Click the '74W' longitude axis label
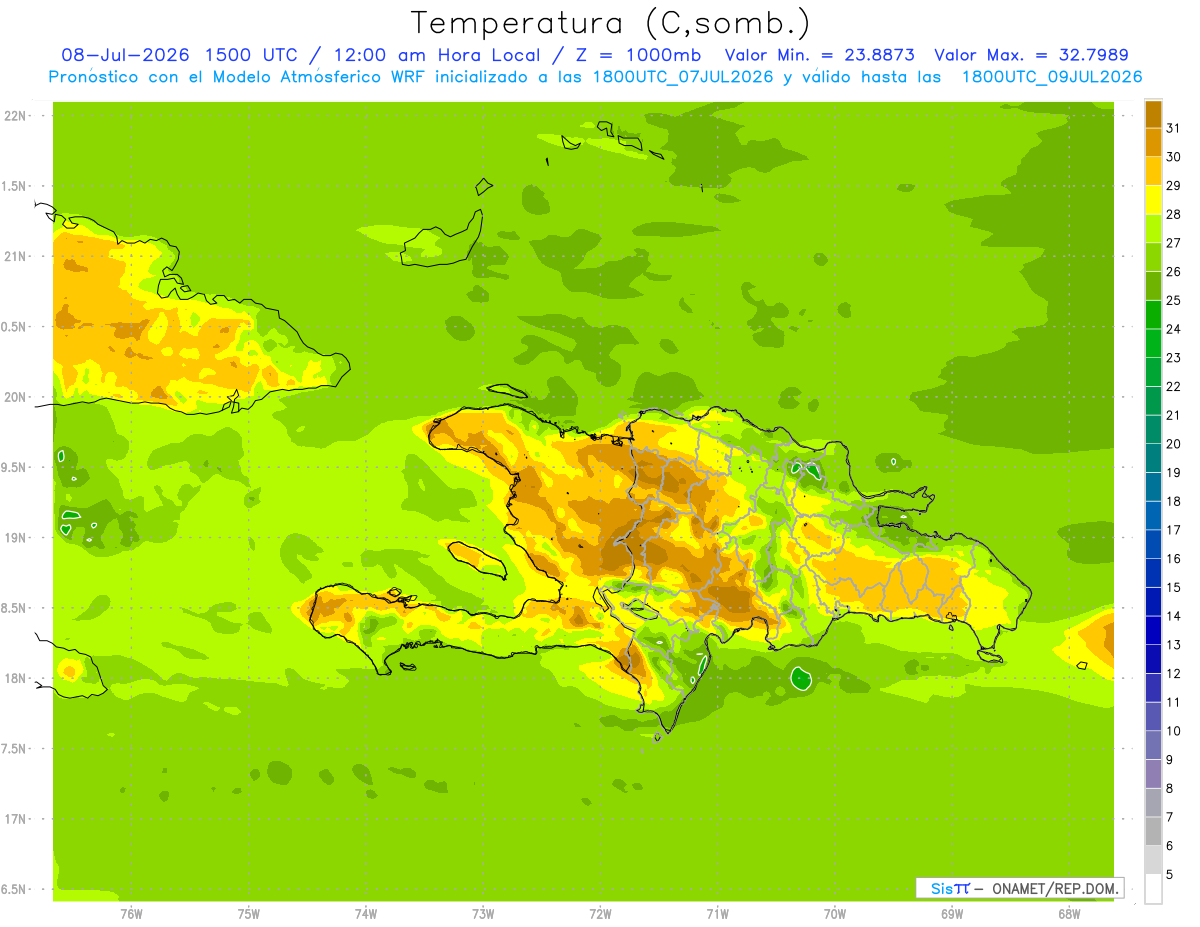The image size is (1200, 927). tap(366, 913)
